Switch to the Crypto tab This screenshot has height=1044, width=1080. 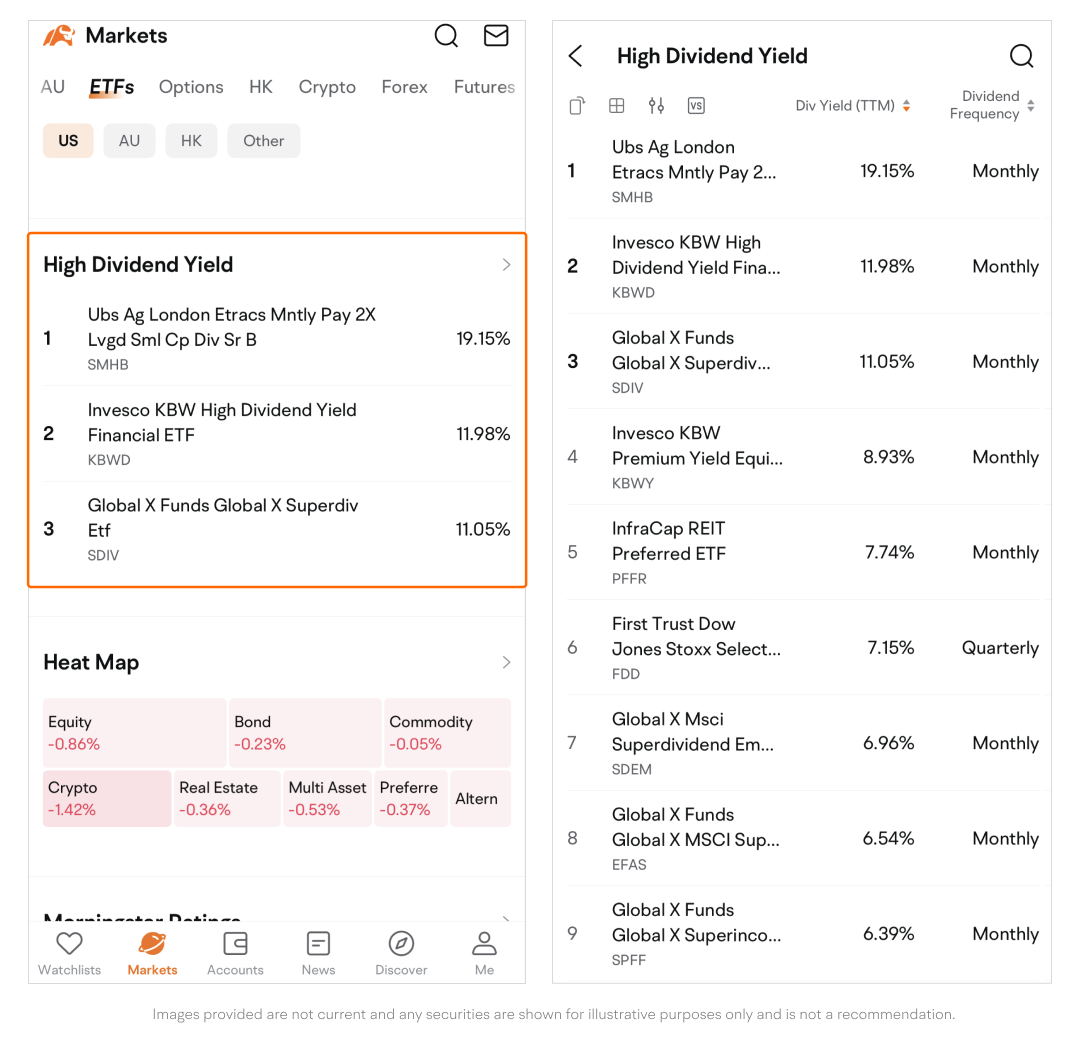pyautogui.click(x=327, y=87)
